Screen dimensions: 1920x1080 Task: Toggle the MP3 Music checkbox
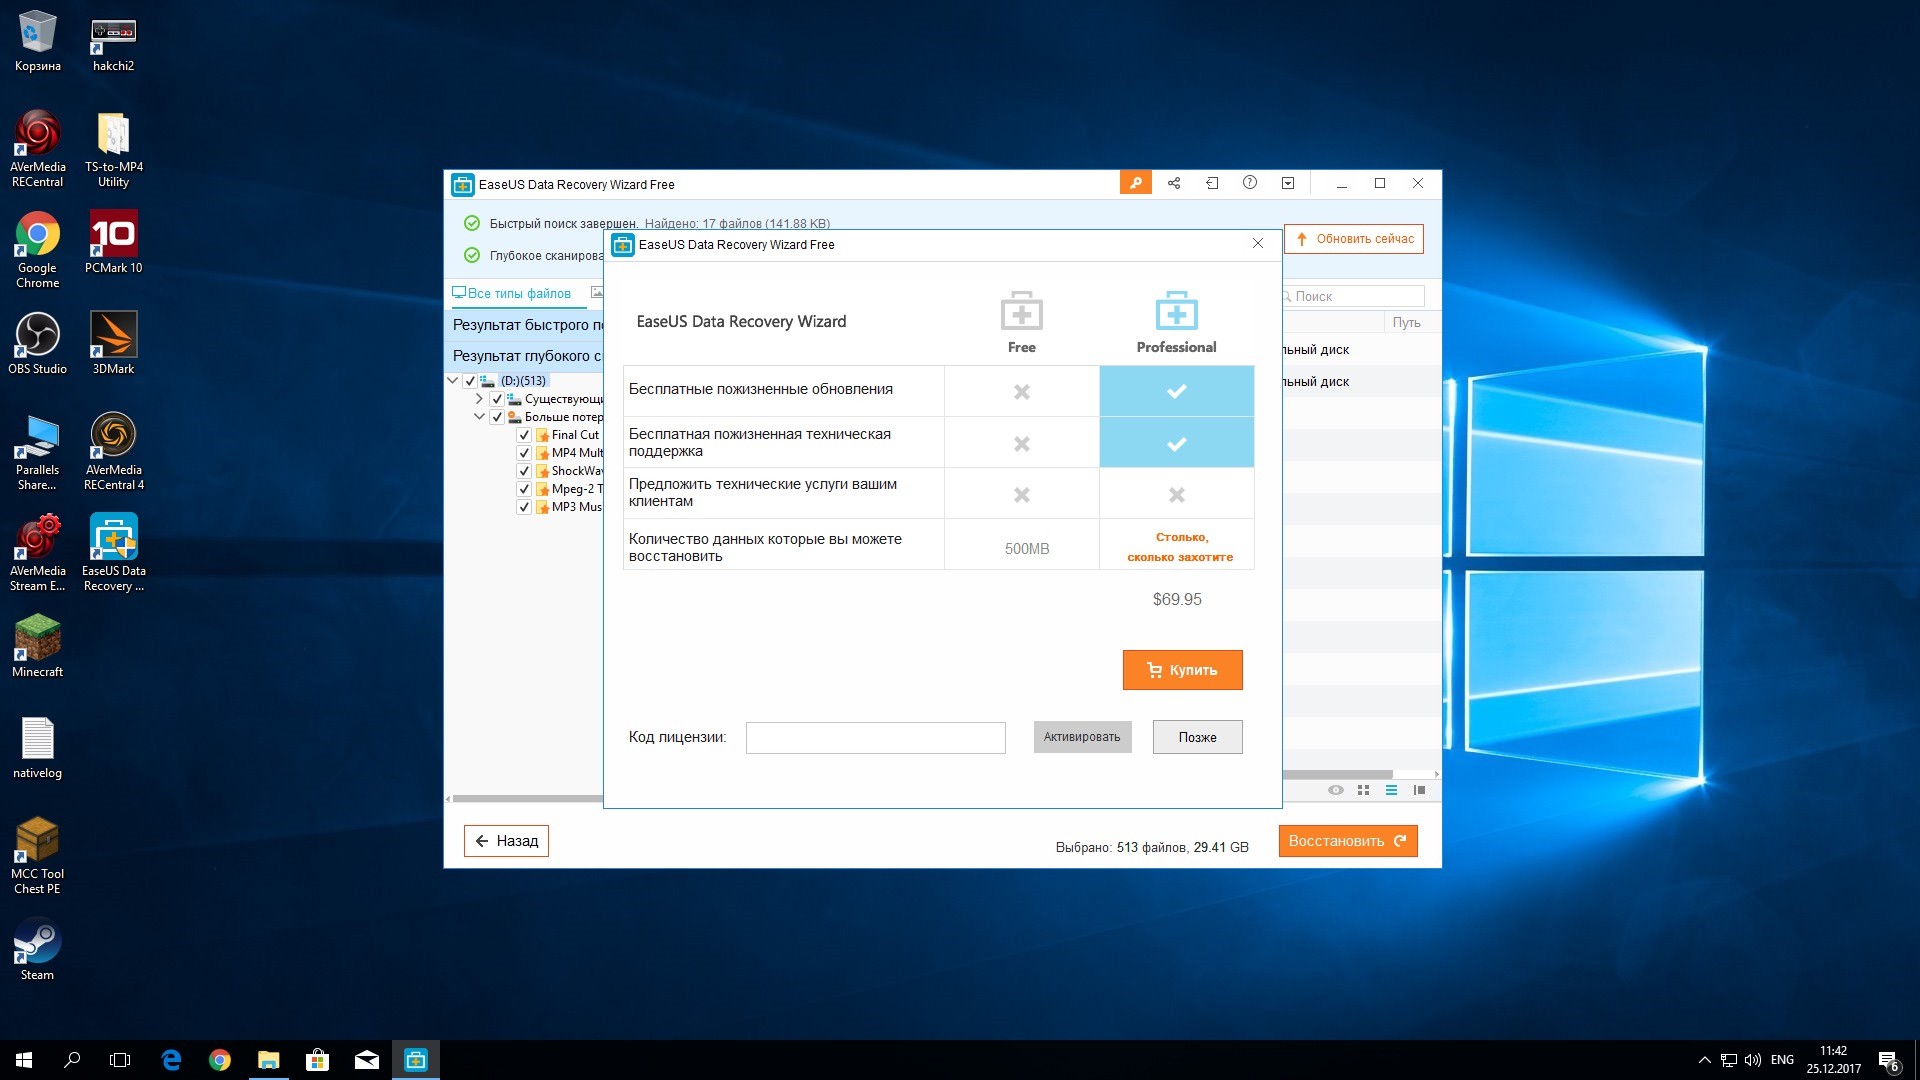click(524, 507)
